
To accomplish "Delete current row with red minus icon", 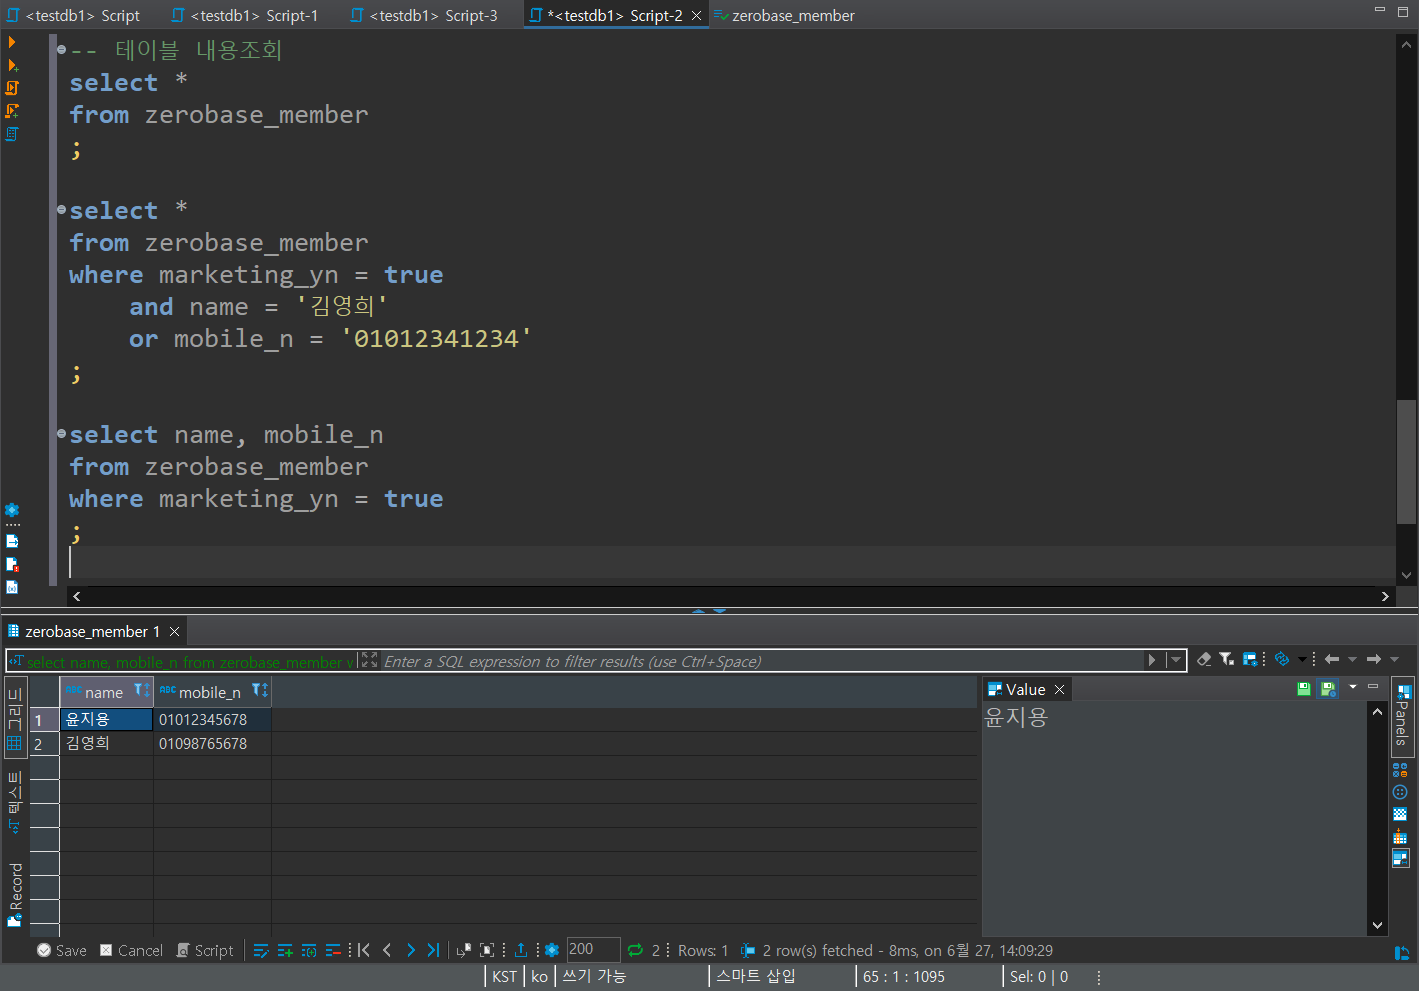I will coord(333,950).
